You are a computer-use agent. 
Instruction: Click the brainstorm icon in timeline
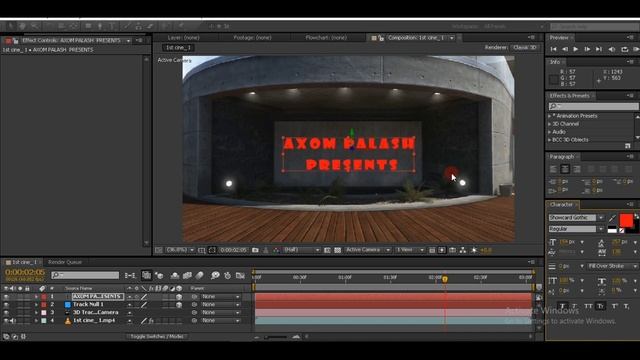(x=215, y=276)
